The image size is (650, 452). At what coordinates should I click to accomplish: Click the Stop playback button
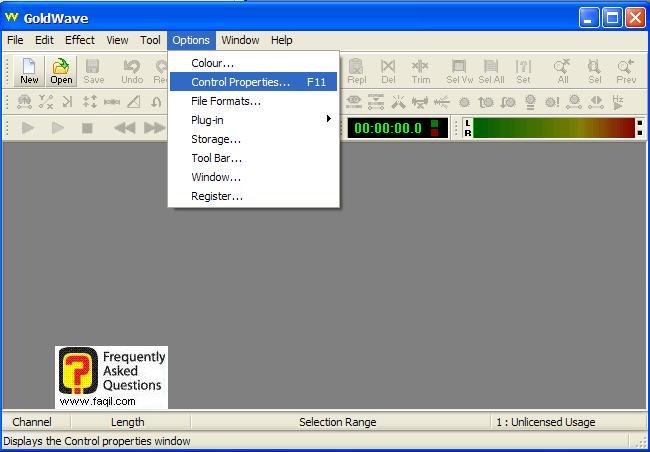coord(87,128)
